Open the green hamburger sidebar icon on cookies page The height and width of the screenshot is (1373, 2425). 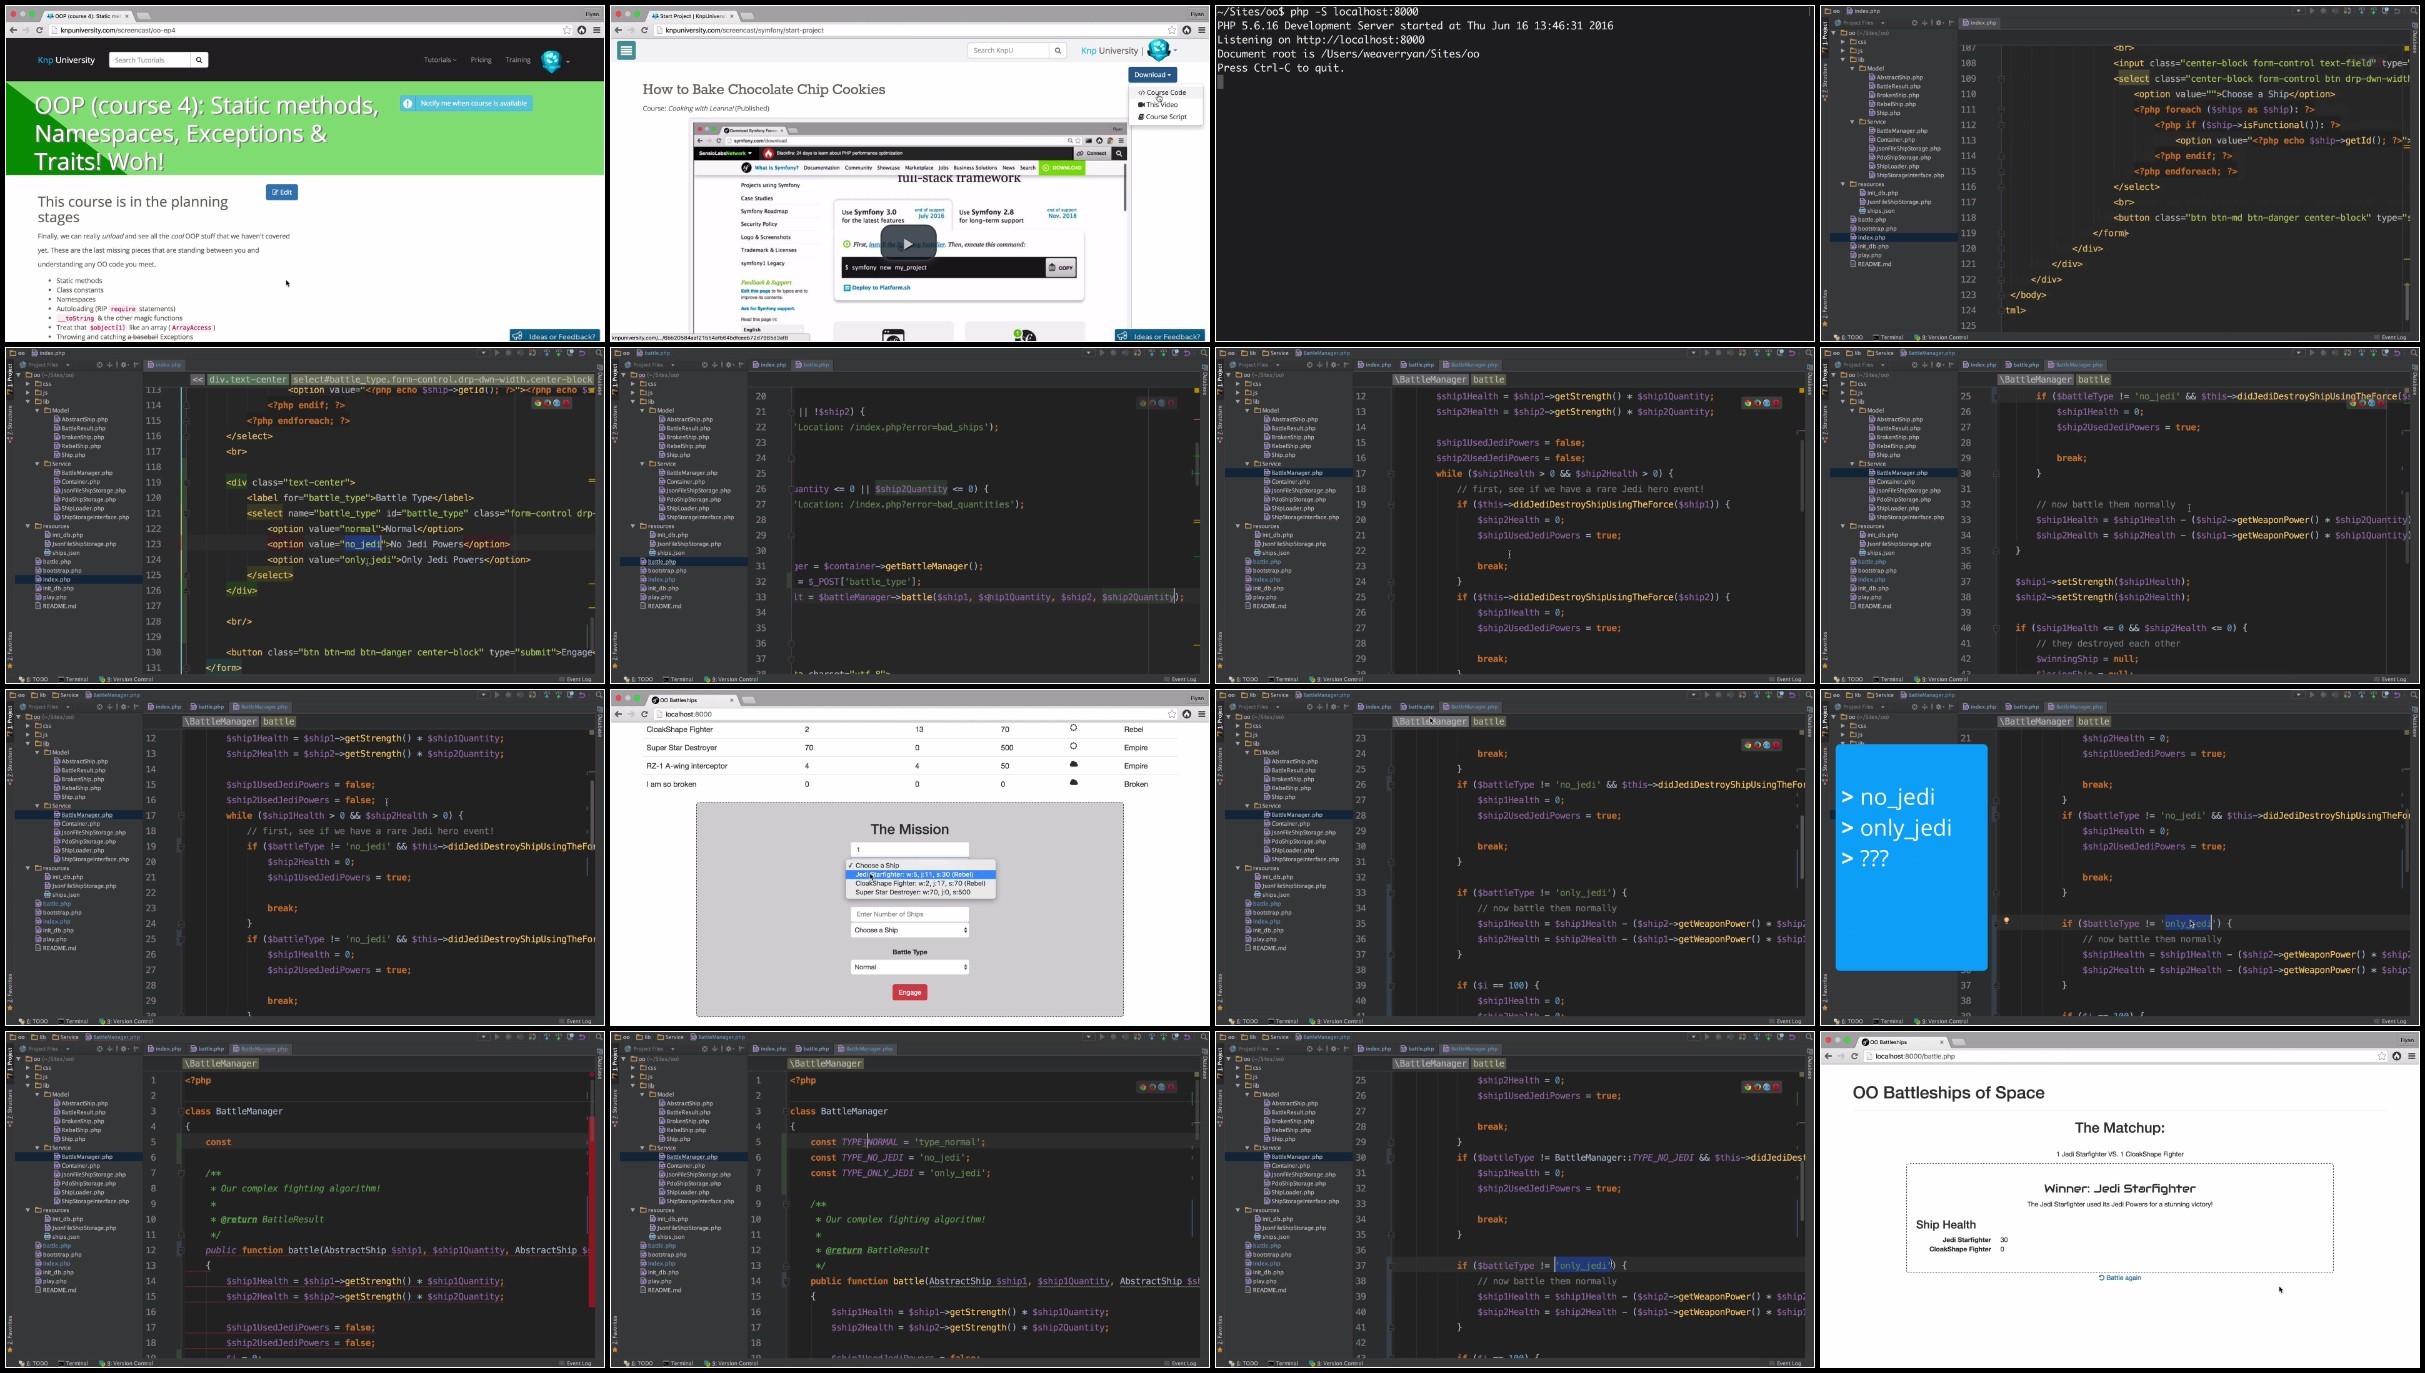point(627,50)
